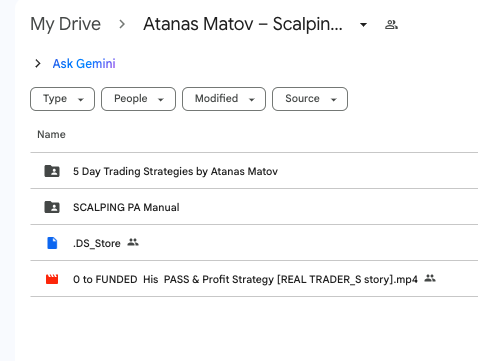Go back to My Drive breadcrumb

(x=66, y=24)
